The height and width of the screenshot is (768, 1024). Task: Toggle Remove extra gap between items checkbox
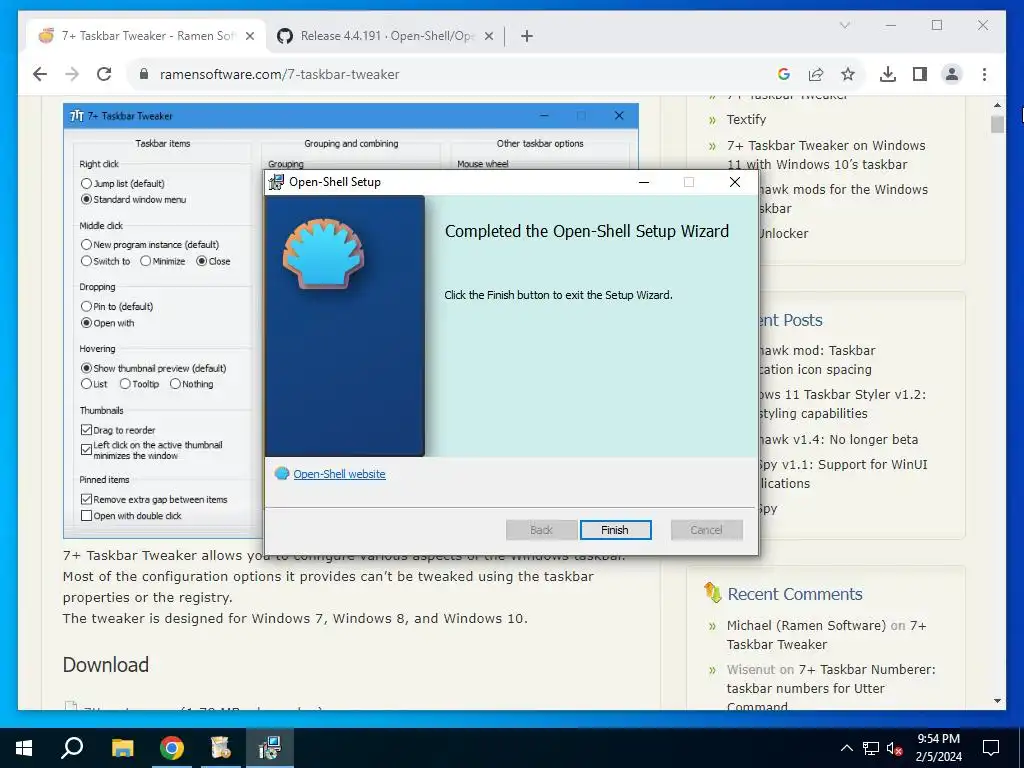click(86, 499)
